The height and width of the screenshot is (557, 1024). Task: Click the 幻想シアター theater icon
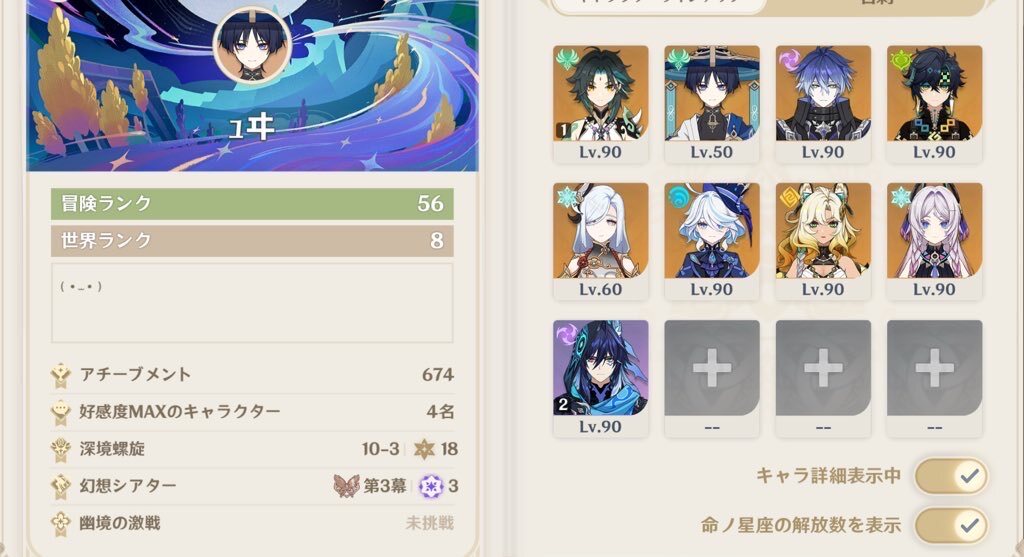(61, 486)
